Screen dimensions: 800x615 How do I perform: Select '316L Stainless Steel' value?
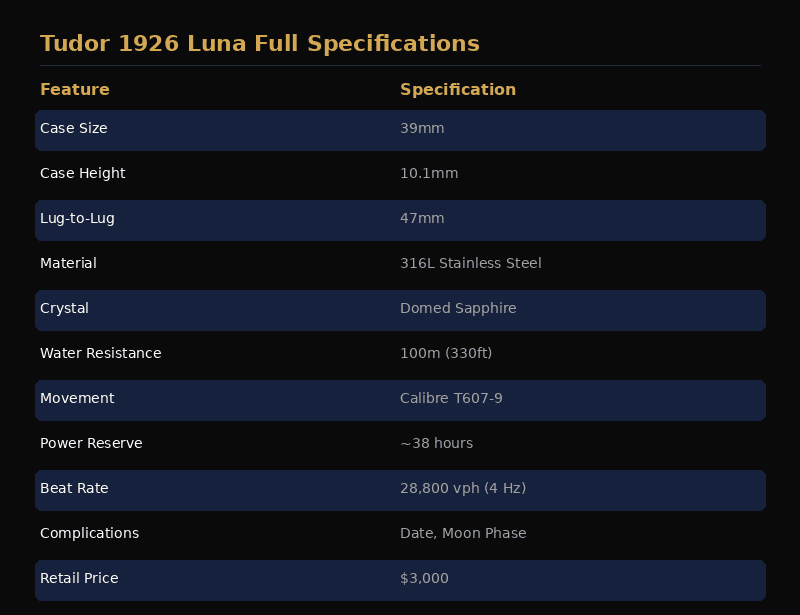pyautogui.click(x=470, y=263)
